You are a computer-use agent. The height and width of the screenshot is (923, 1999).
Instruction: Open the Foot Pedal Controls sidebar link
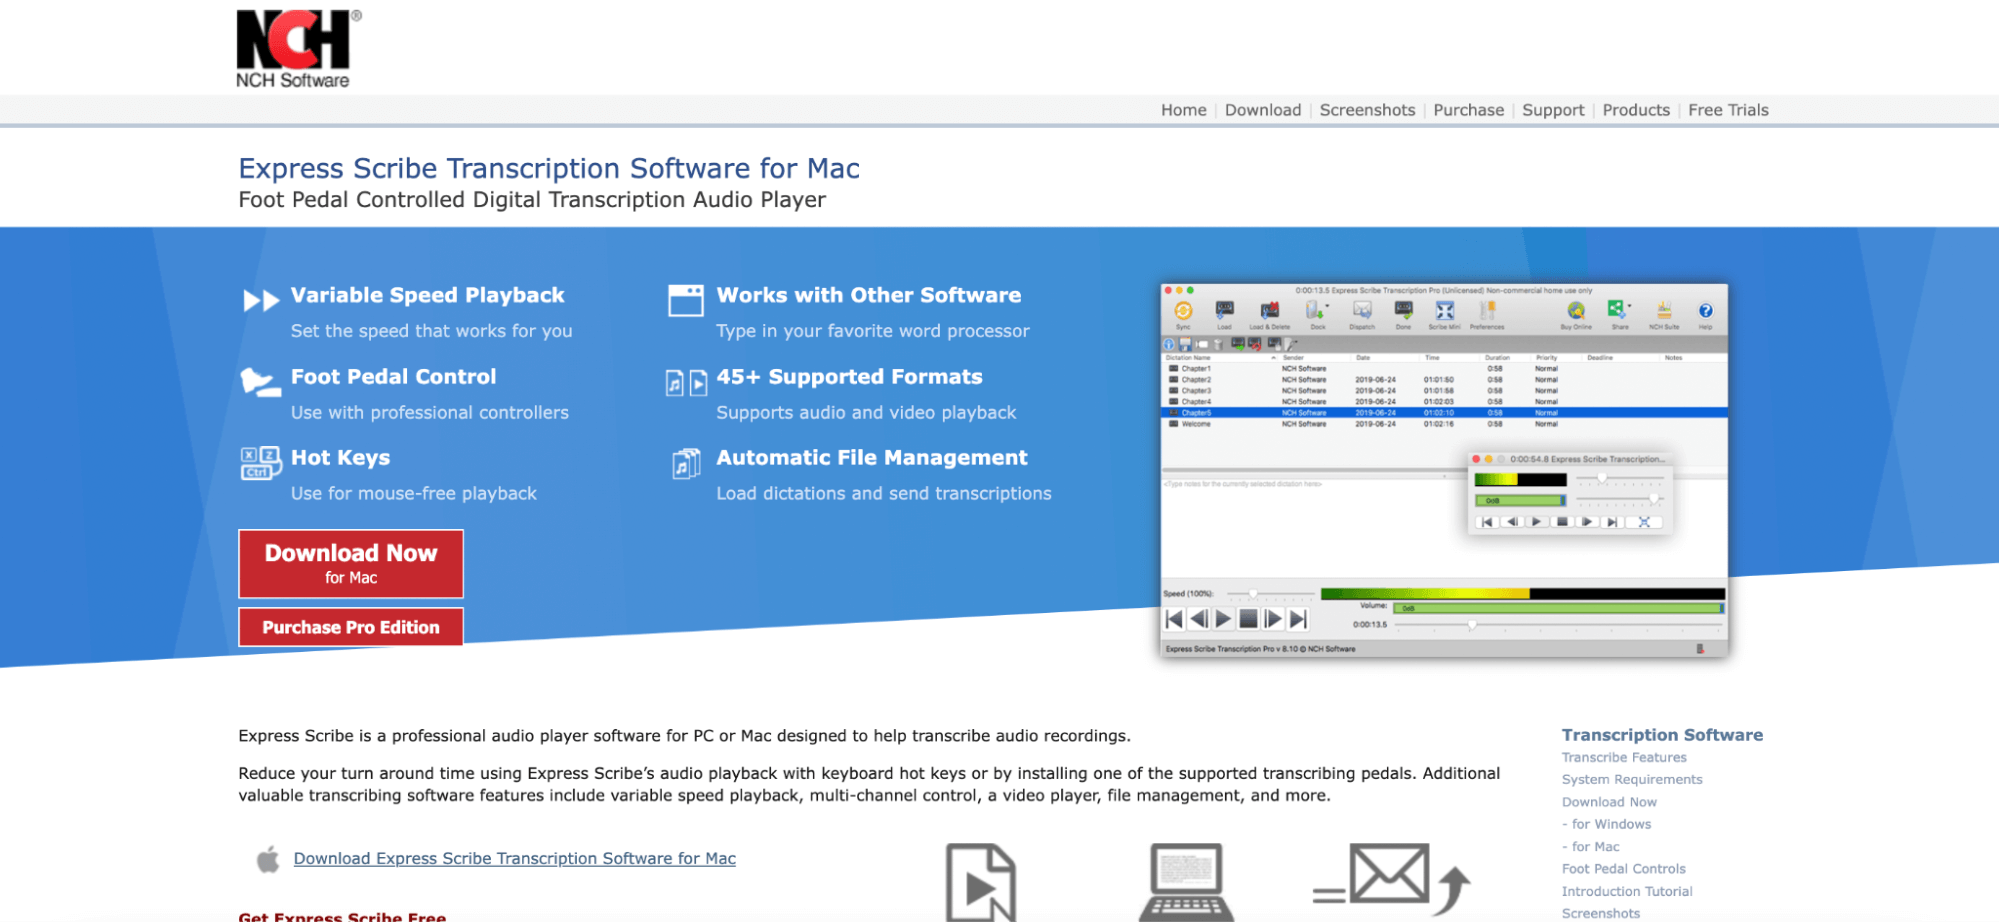1624,869
